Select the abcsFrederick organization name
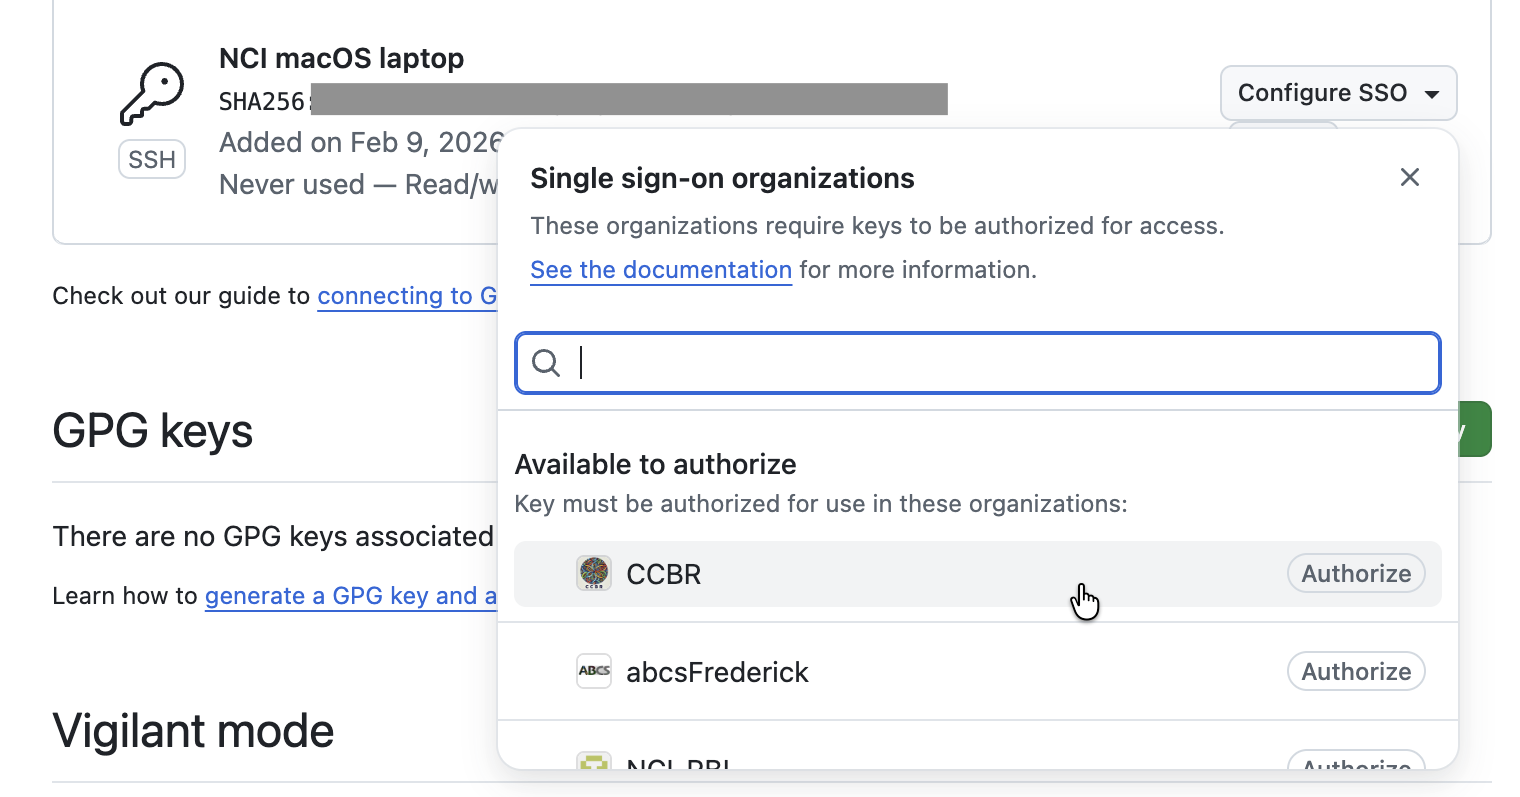 [717, 672]
